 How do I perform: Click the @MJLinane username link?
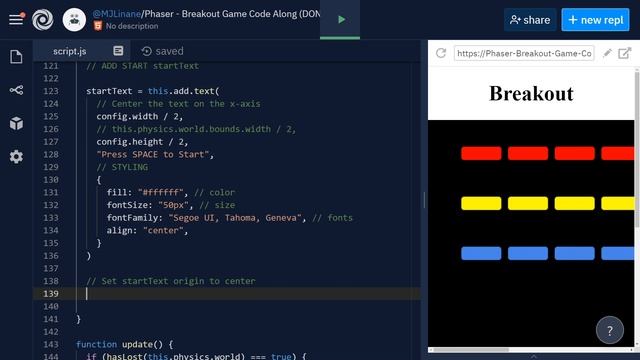pos(116,14)
